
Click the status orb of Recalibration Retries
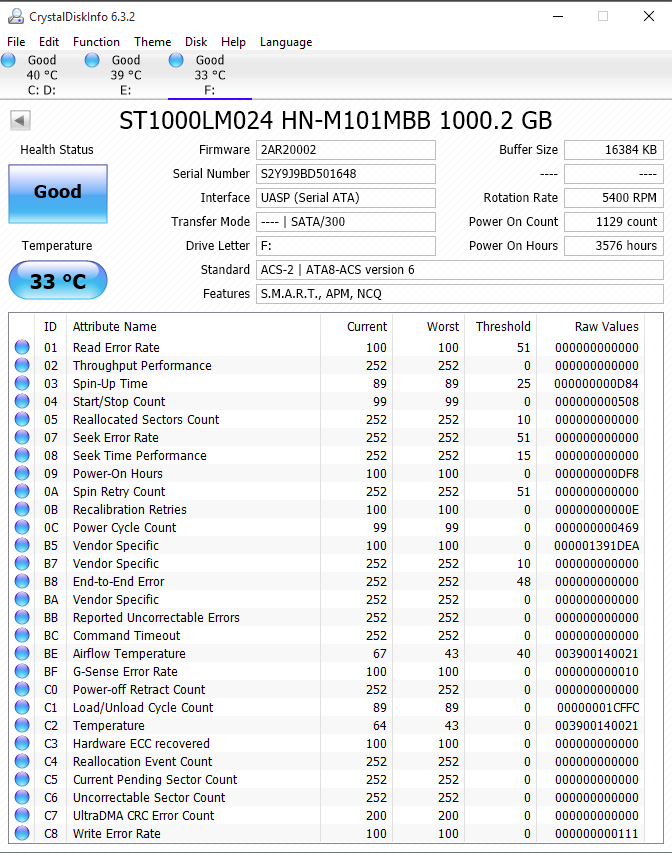(x=22, y=509)
